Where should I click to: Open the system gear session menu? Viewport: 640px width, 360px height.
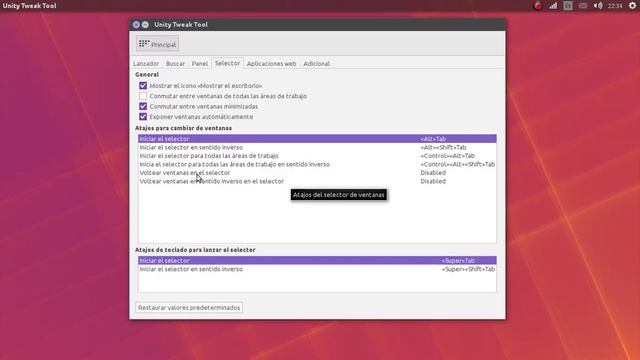coord(632,6)
